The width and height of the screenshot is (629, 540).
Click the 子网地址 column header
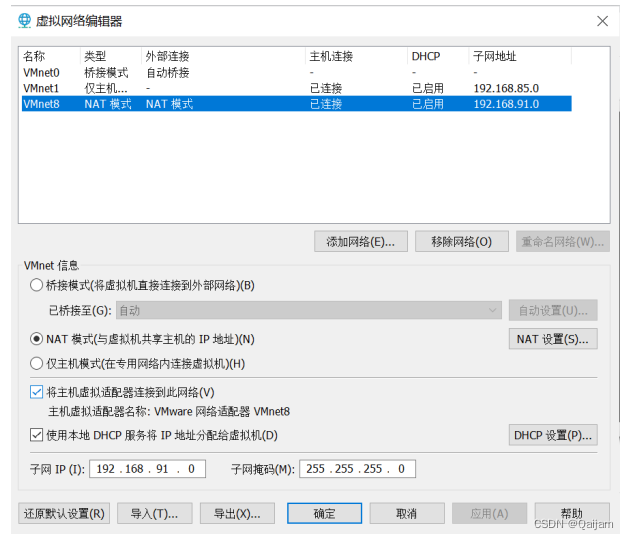[x=520, y=56]
